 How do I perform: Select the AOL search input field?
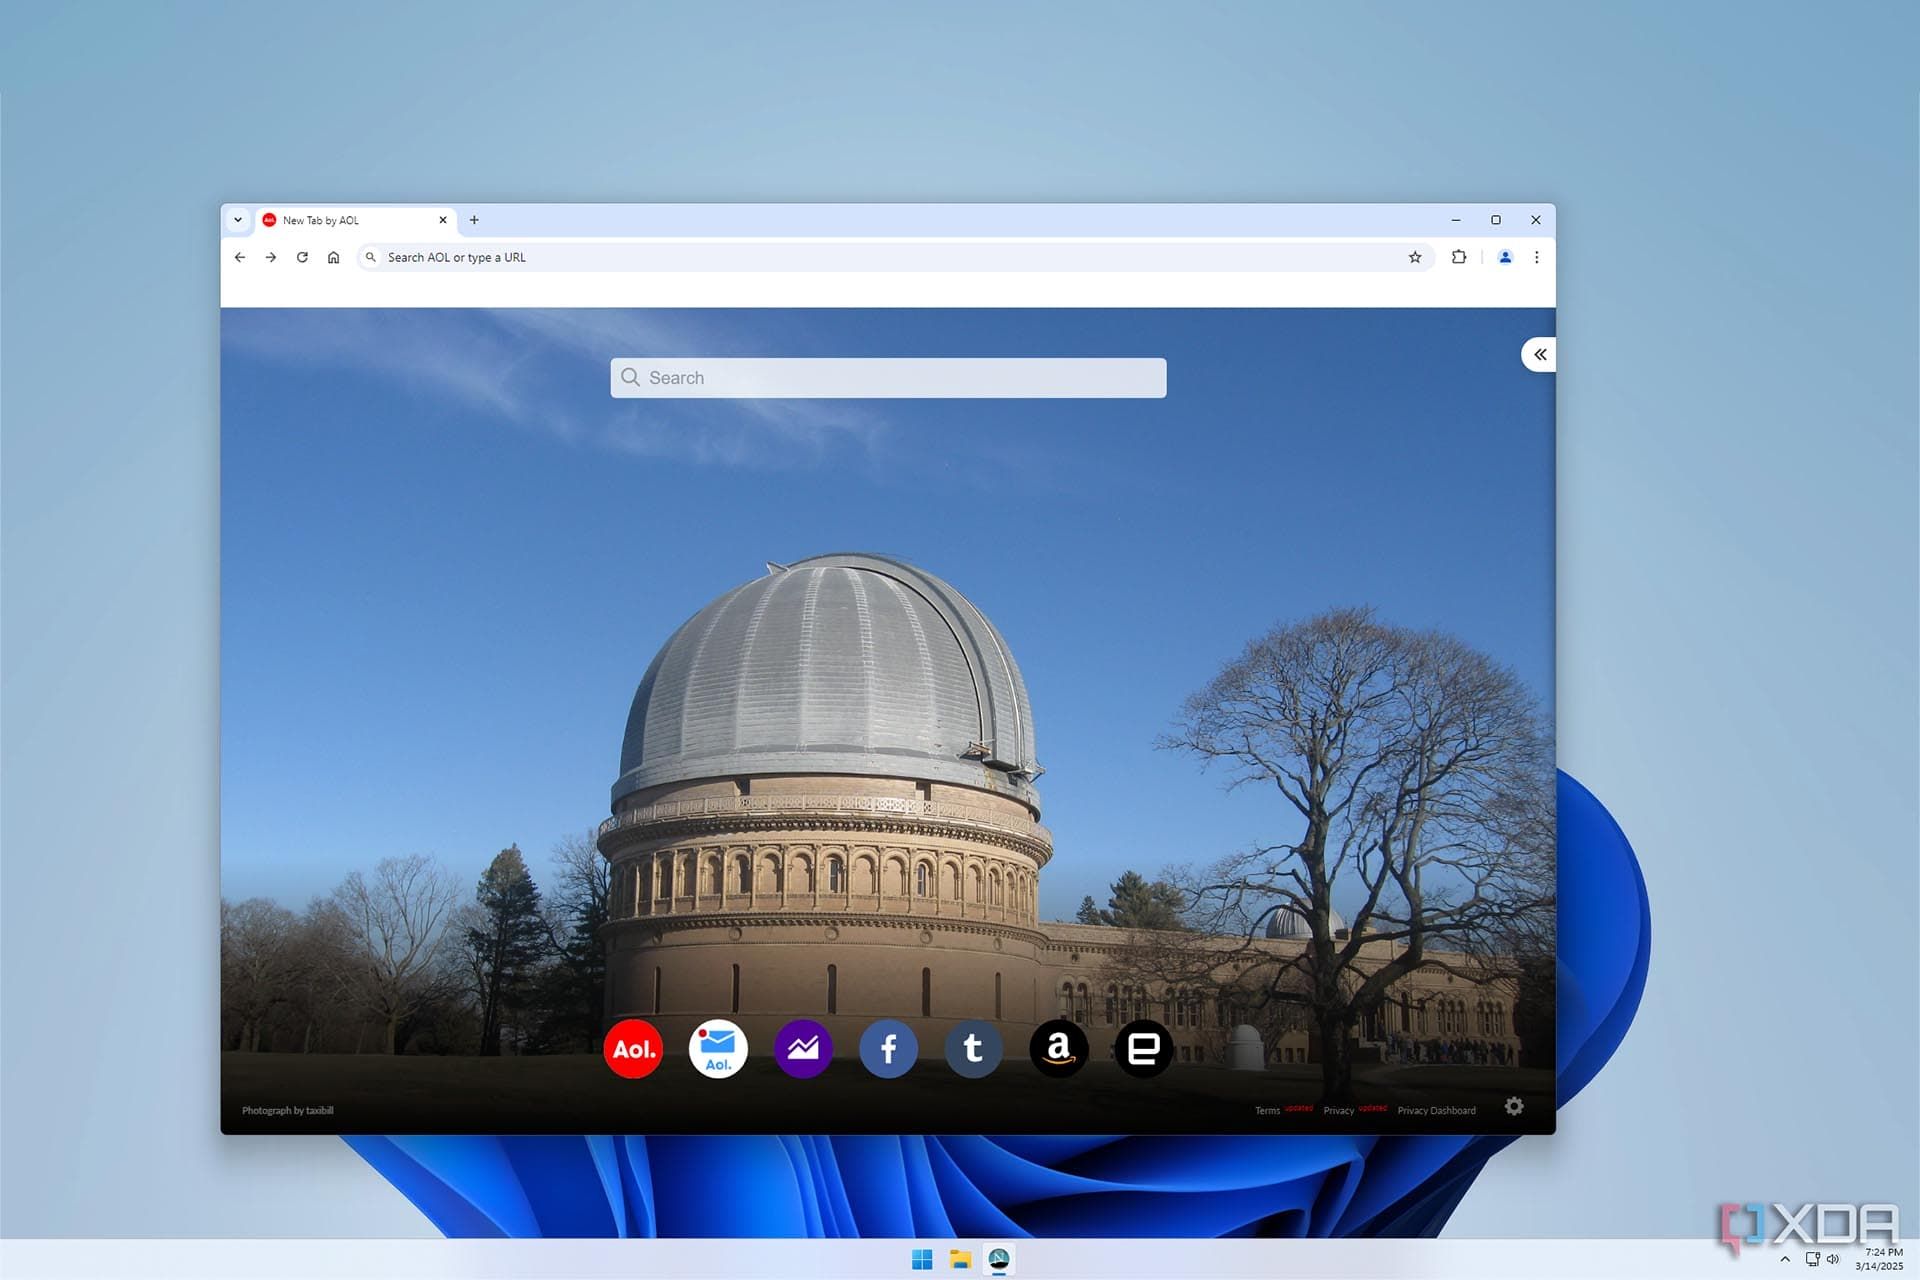point(887,377)
